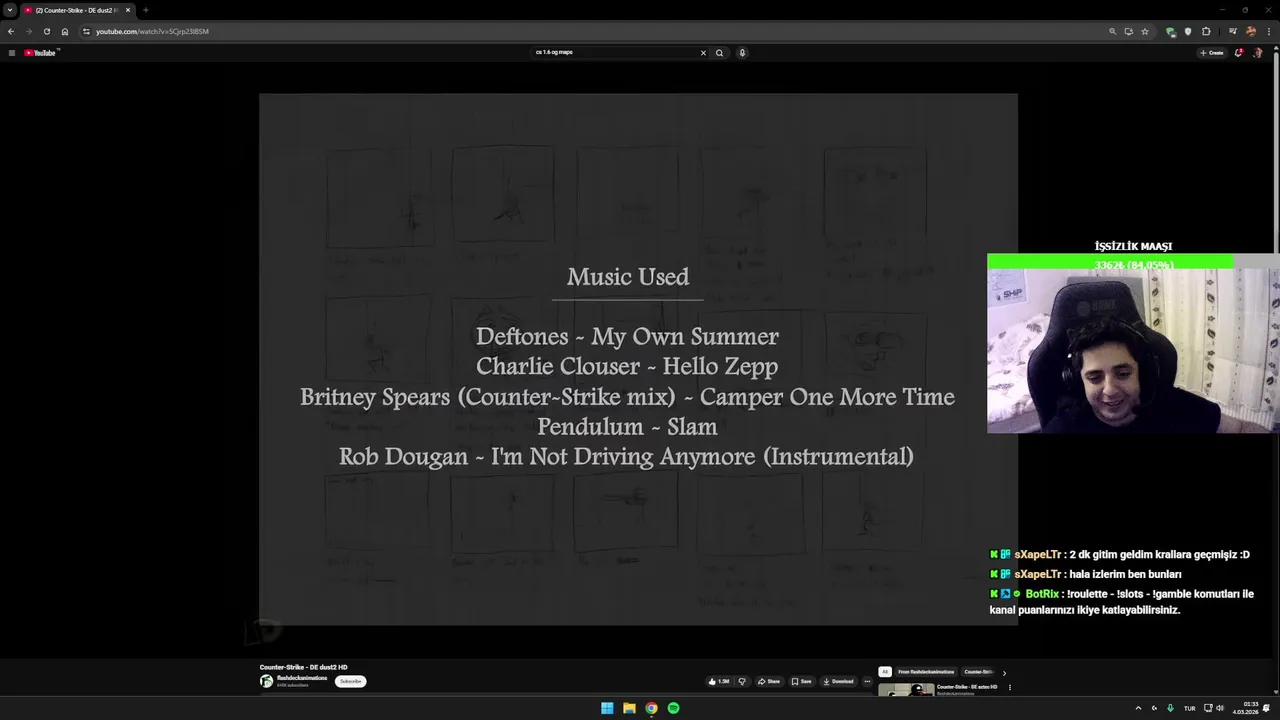Click the Create button

click(x=1211, y=53)
